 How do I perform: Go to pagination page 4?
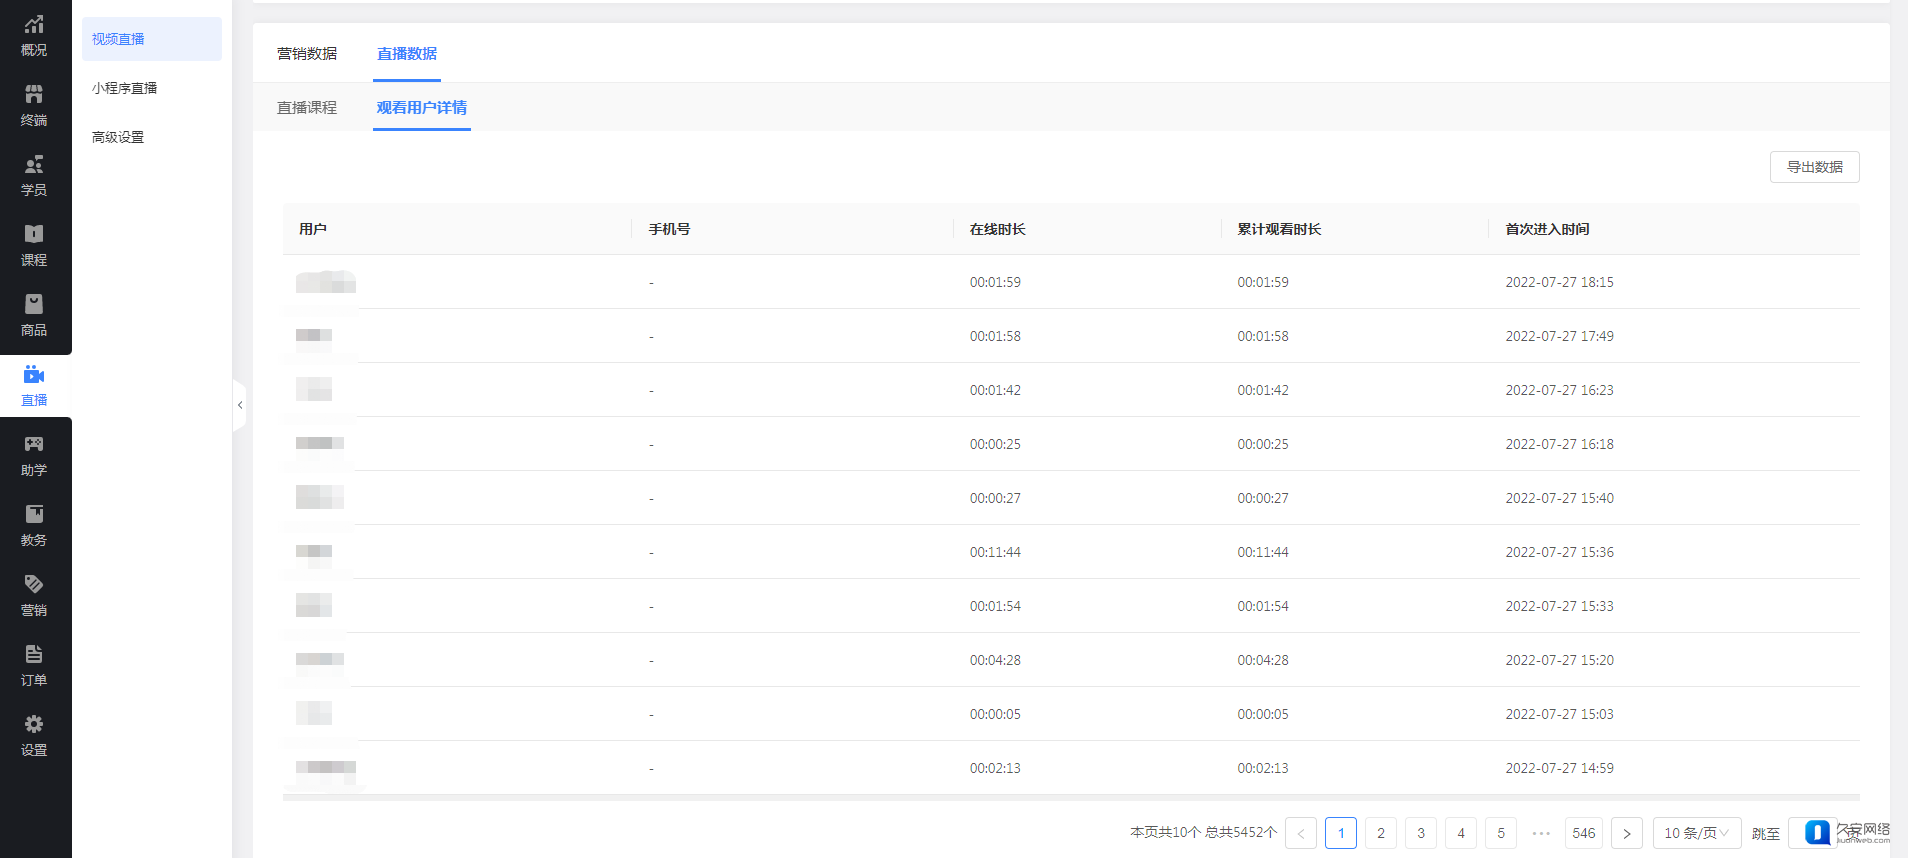point(1461,833)
